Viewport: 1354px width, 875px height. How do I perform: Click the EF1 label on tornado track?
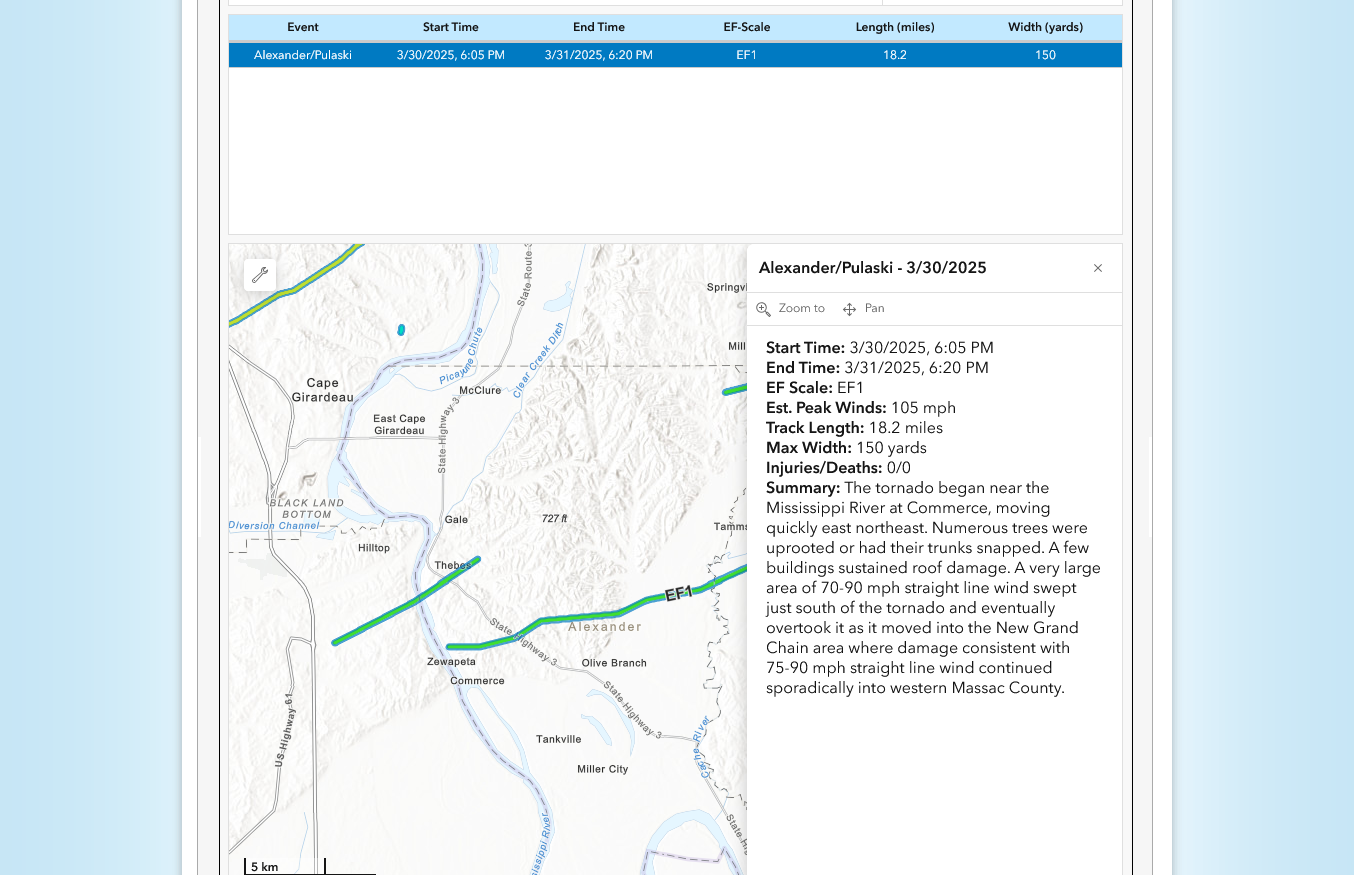point(679,594)
